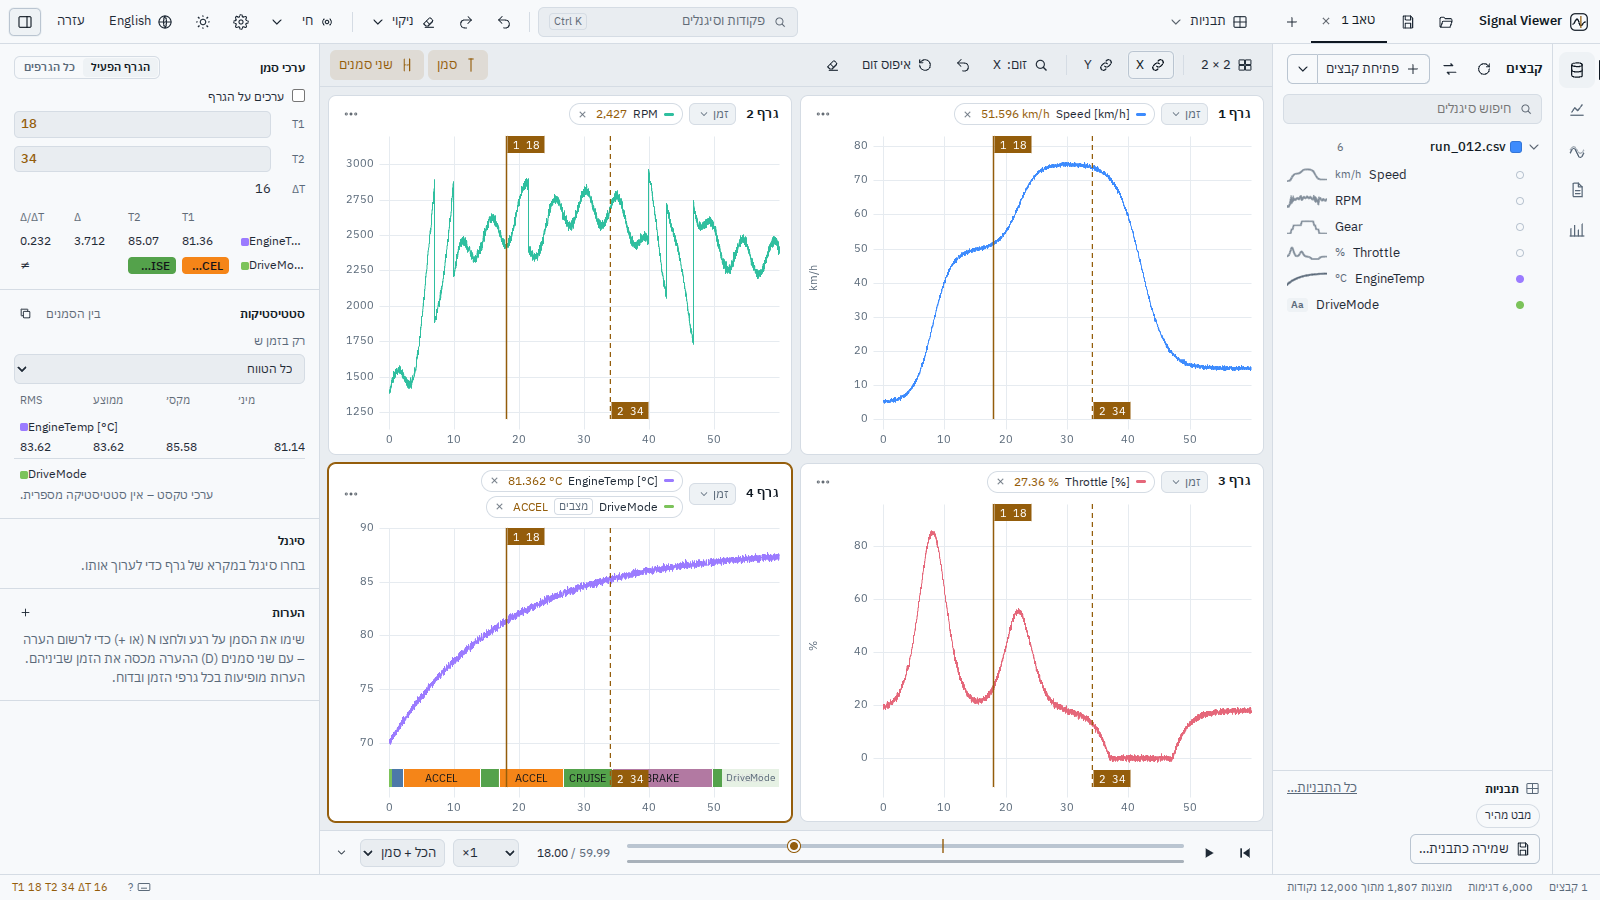Viewport: 1600px width, 900px height.
Task: Toggle the sidebar panel layout icon
Action: coord(25,21)
